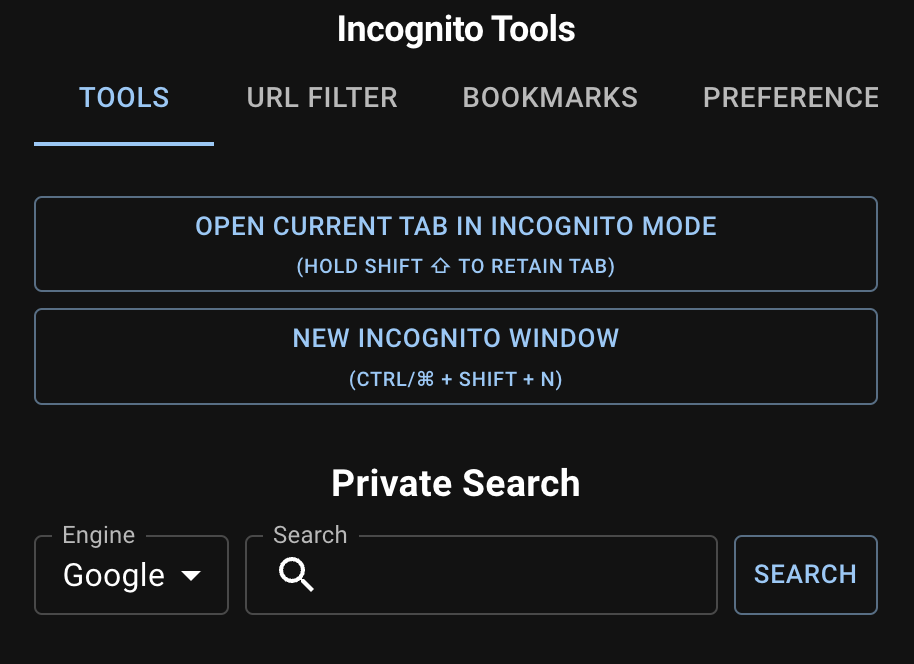The image size is (914, 664).
Task: Launch a new incognito window
Action: point(456,355)
